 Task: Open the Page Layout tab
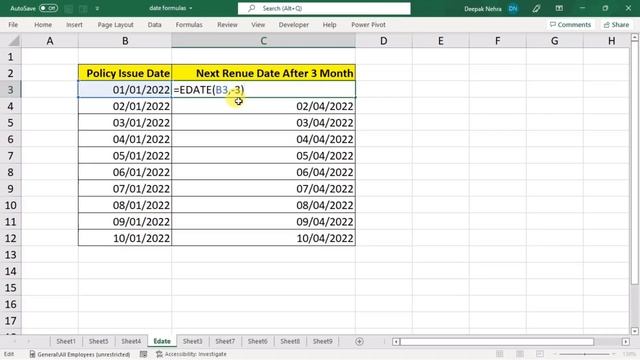coord(116,24)
